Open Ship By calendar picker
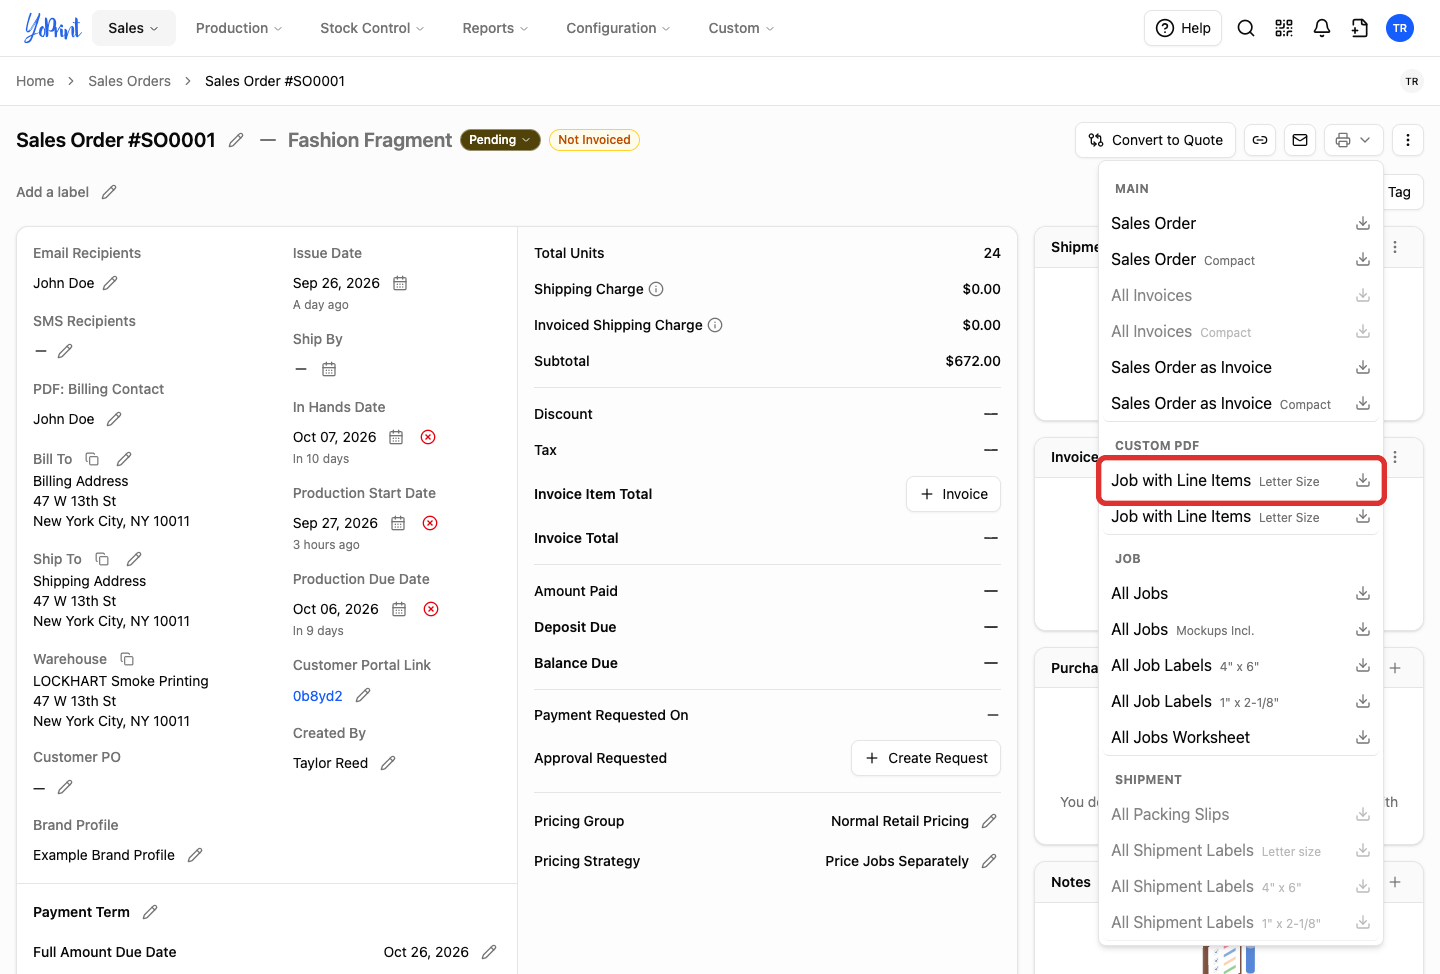 (x=329, y=369)
